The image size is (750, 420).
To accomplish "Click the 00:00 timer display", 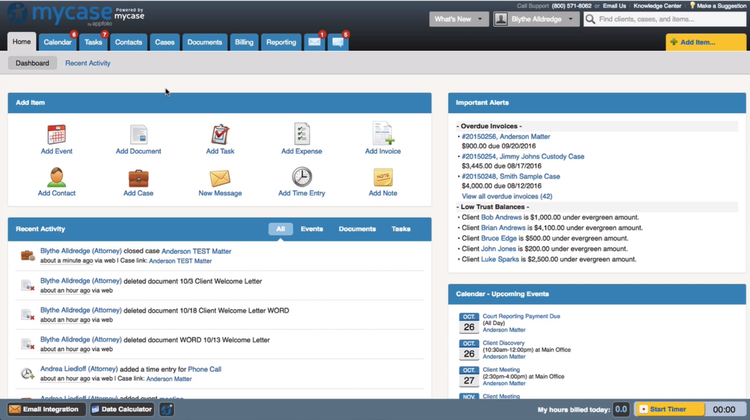I will (x=724, y=409).
